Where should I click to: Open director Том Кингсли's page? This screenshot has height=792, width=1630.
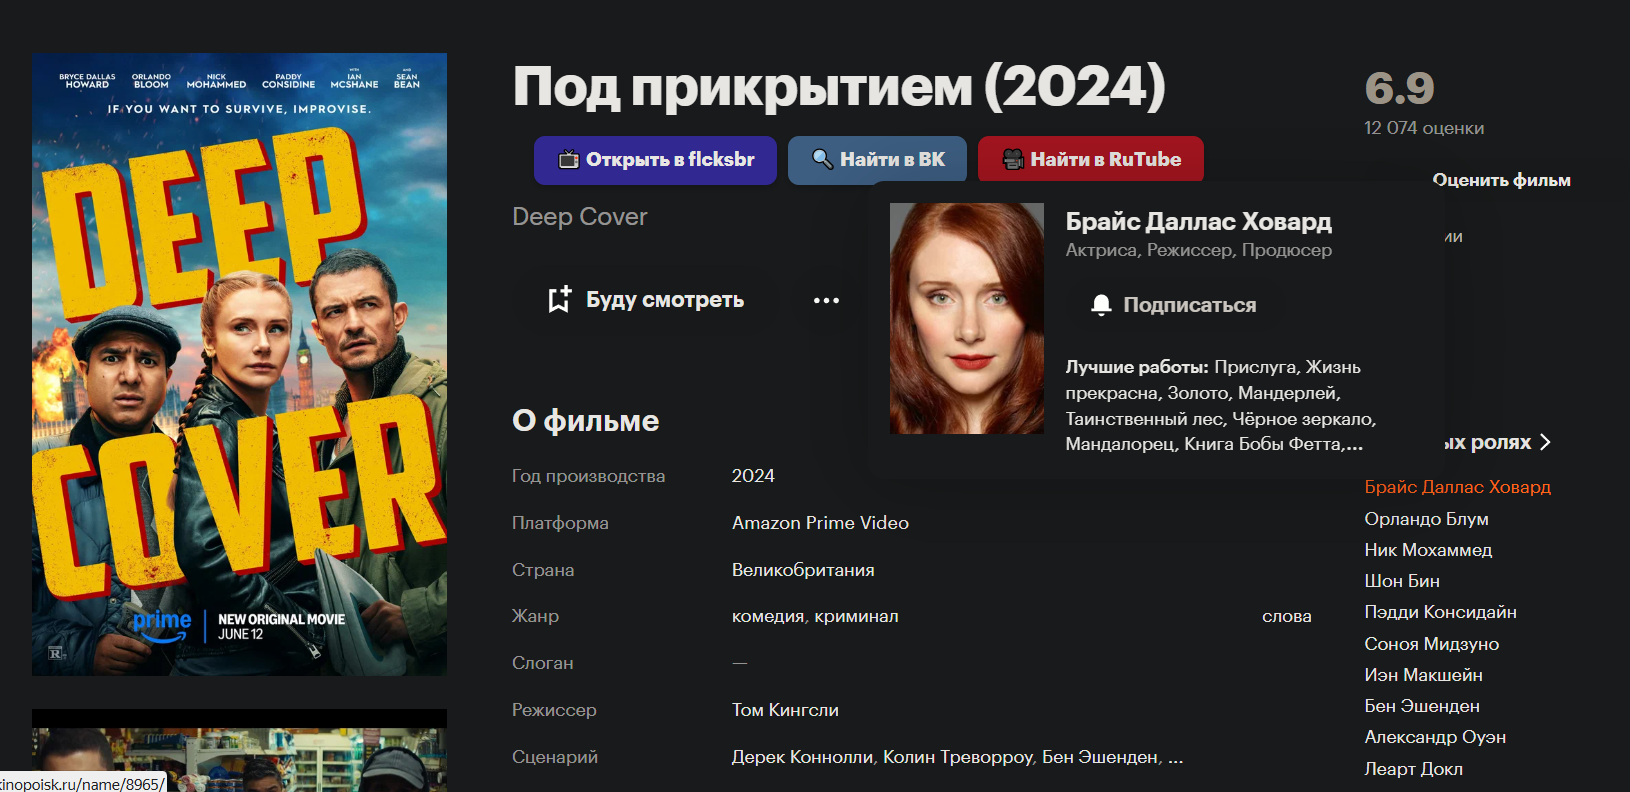coord(785,710)
